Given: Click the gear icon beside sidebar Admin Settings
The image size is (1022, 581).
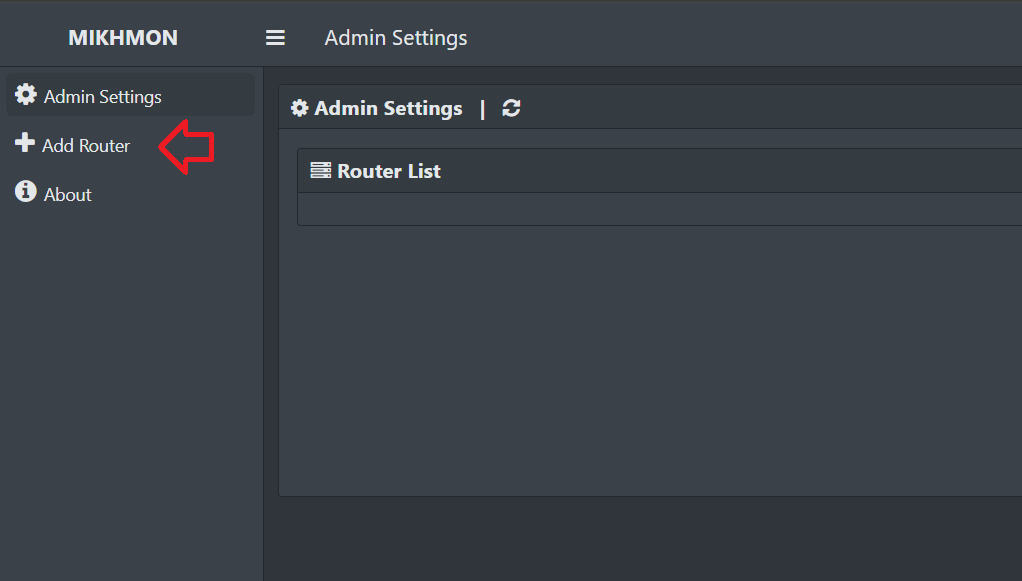Looking at the screenshot, I should (26, 96).
